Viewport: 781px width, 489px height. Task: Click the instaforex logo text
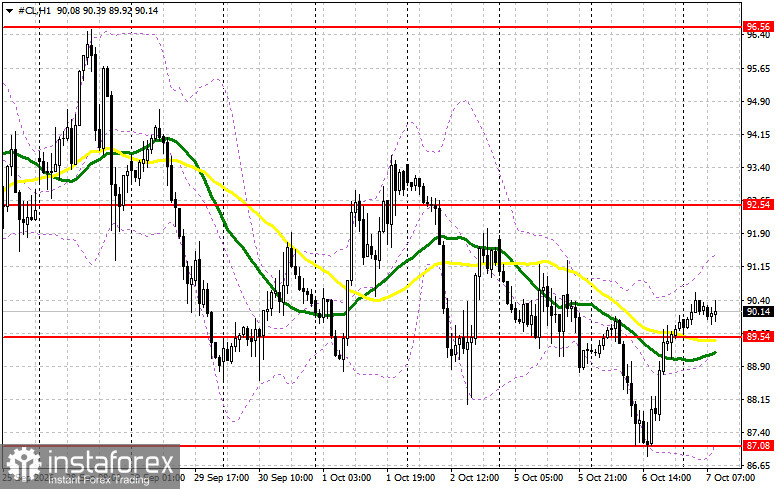tap(110, 462)
